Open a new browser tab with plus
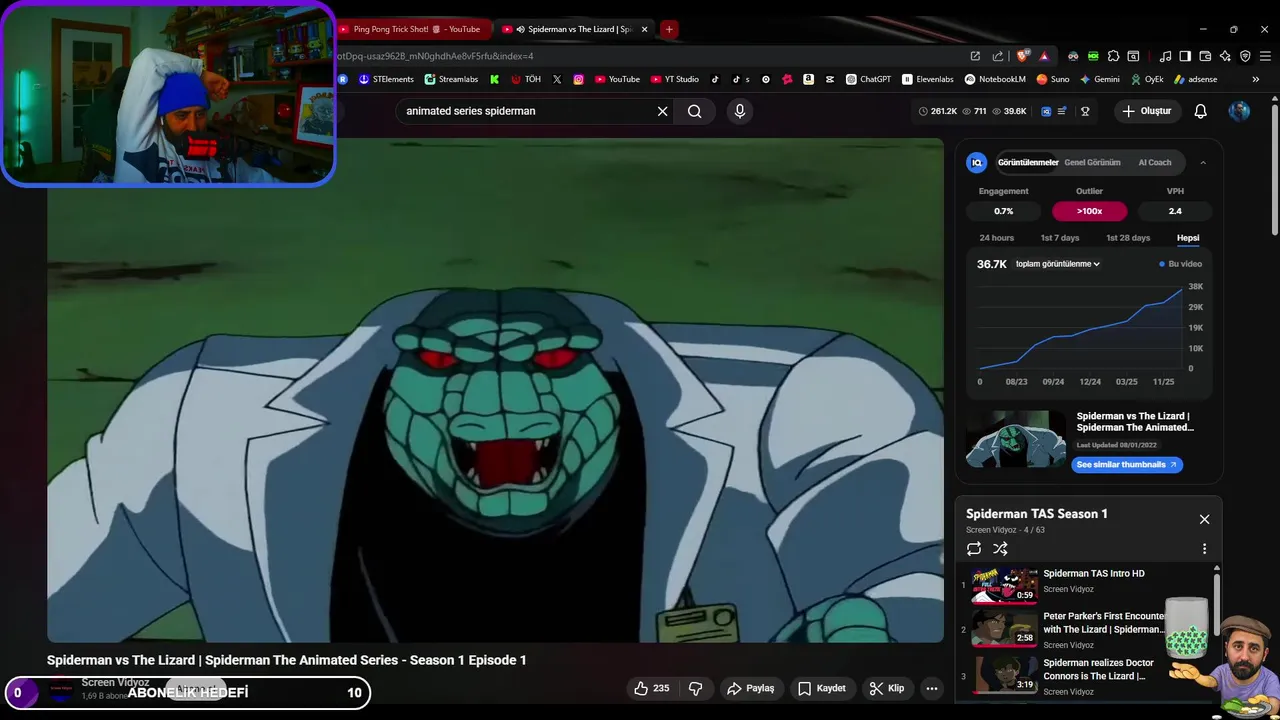Image resolution: width=1280 pixels, height=720 pixels. coord(669,29)
